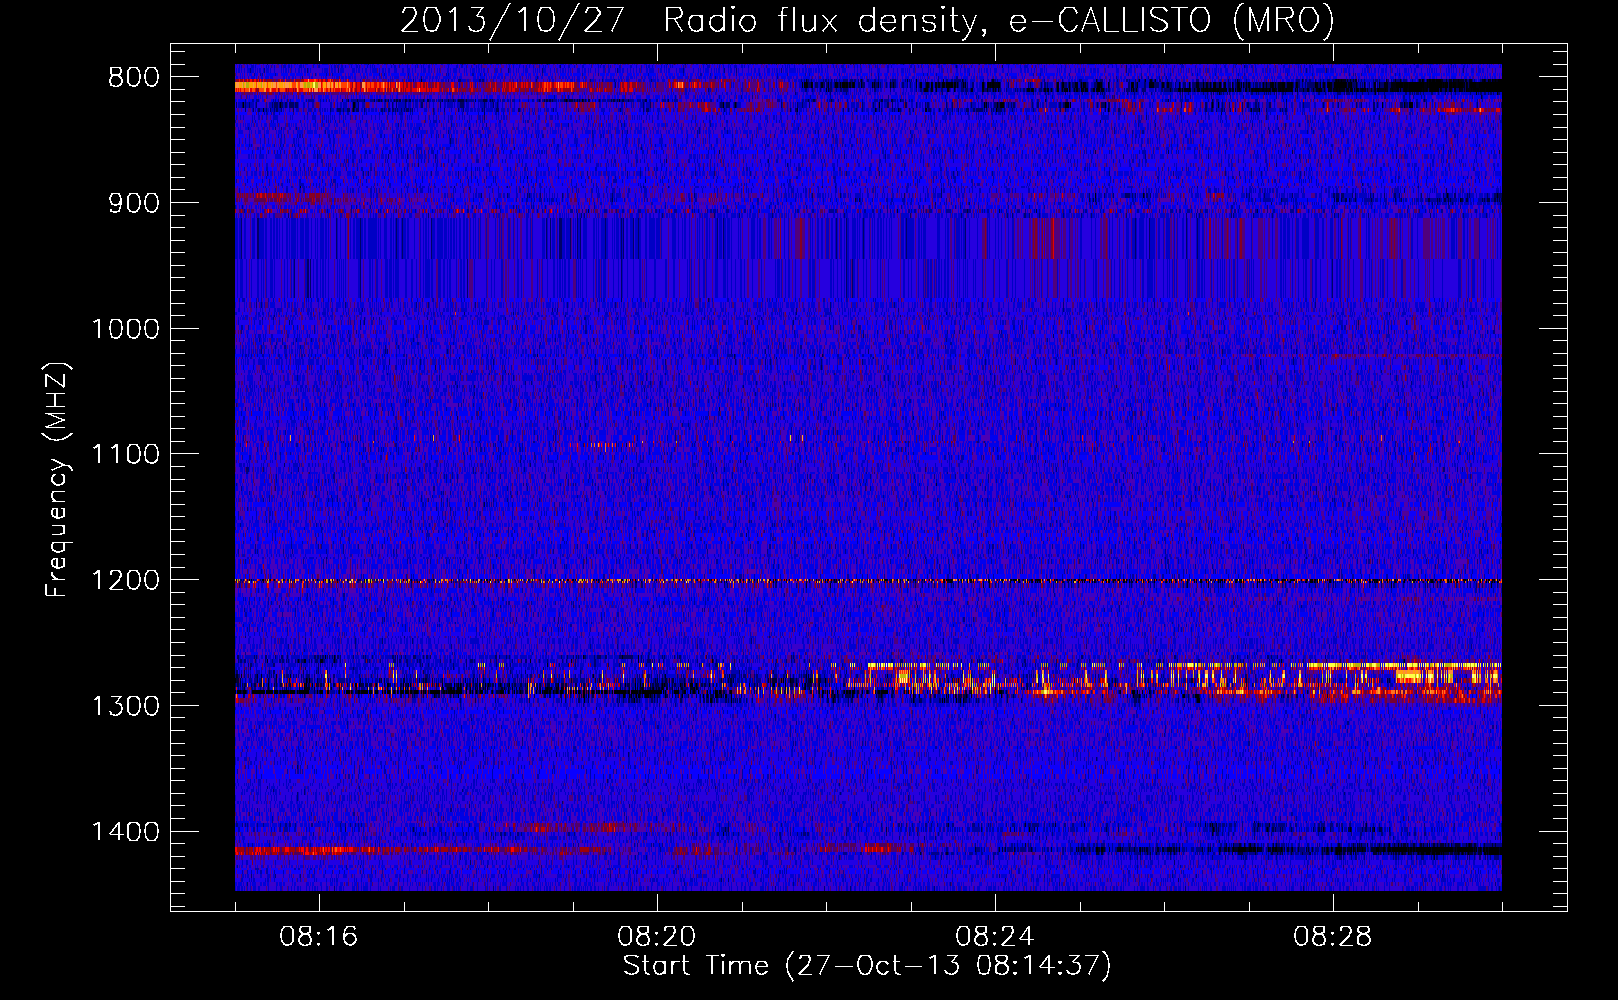Click the 08:24 time tick label
The width and height of the screenshot is (1618, 1000).
click(x=995, y=937)
